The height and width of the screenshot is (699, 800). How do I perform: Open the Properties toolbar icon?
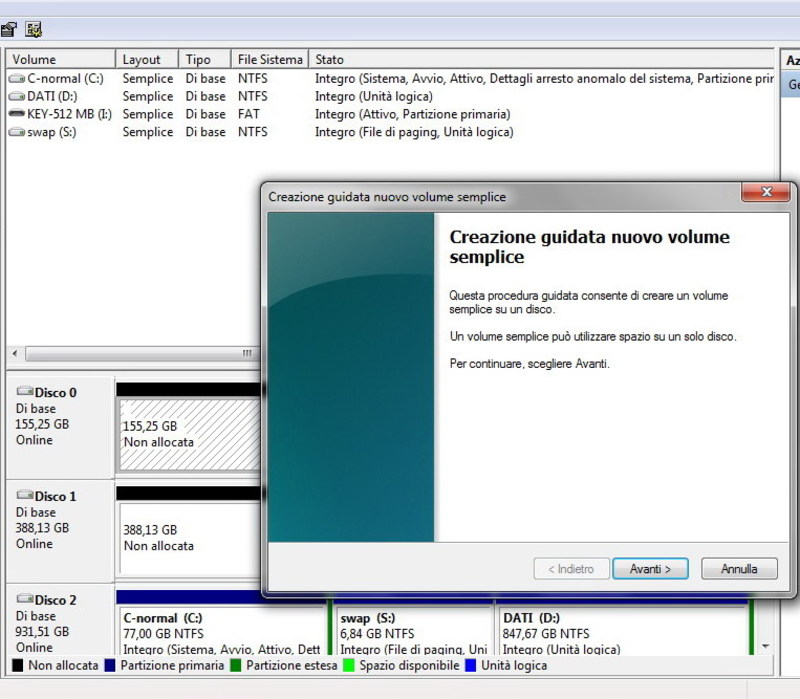pos(8,30)
